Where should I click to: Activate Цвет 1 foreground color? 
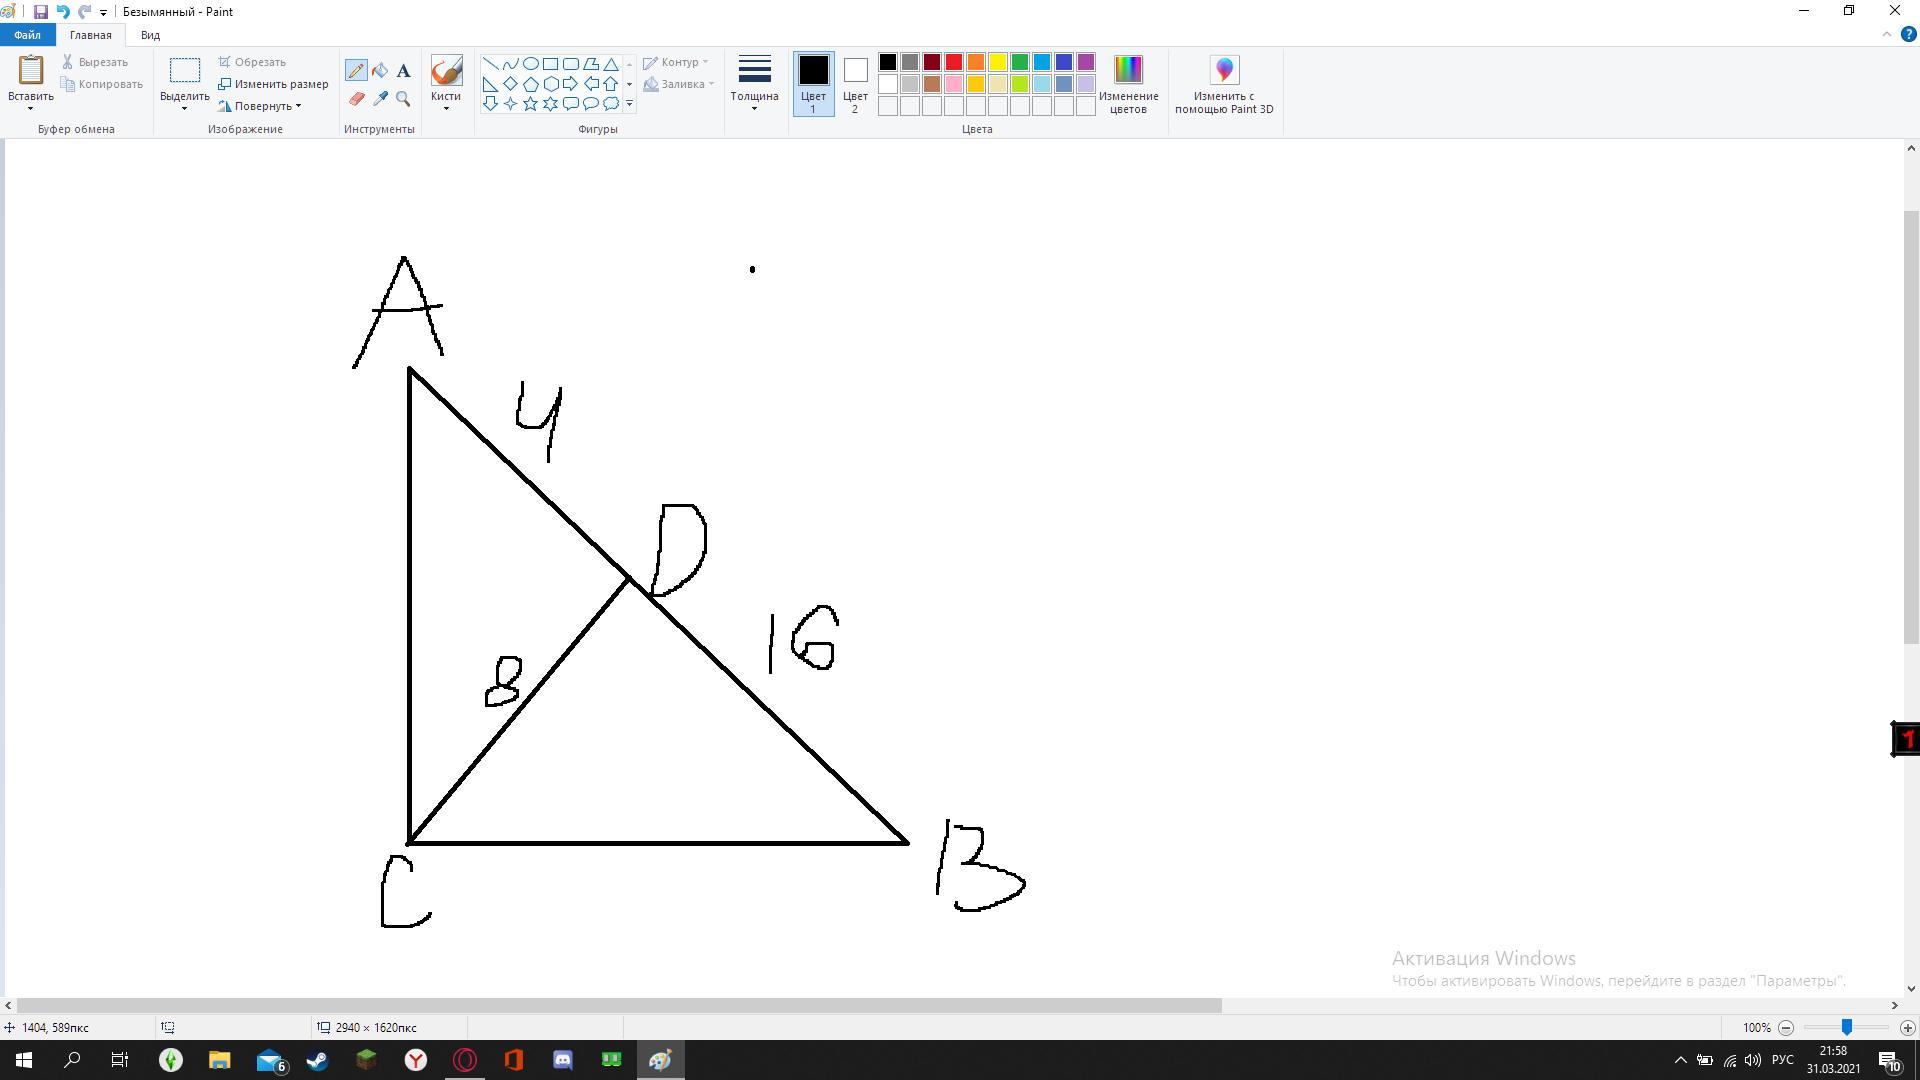tap(813, 84)
